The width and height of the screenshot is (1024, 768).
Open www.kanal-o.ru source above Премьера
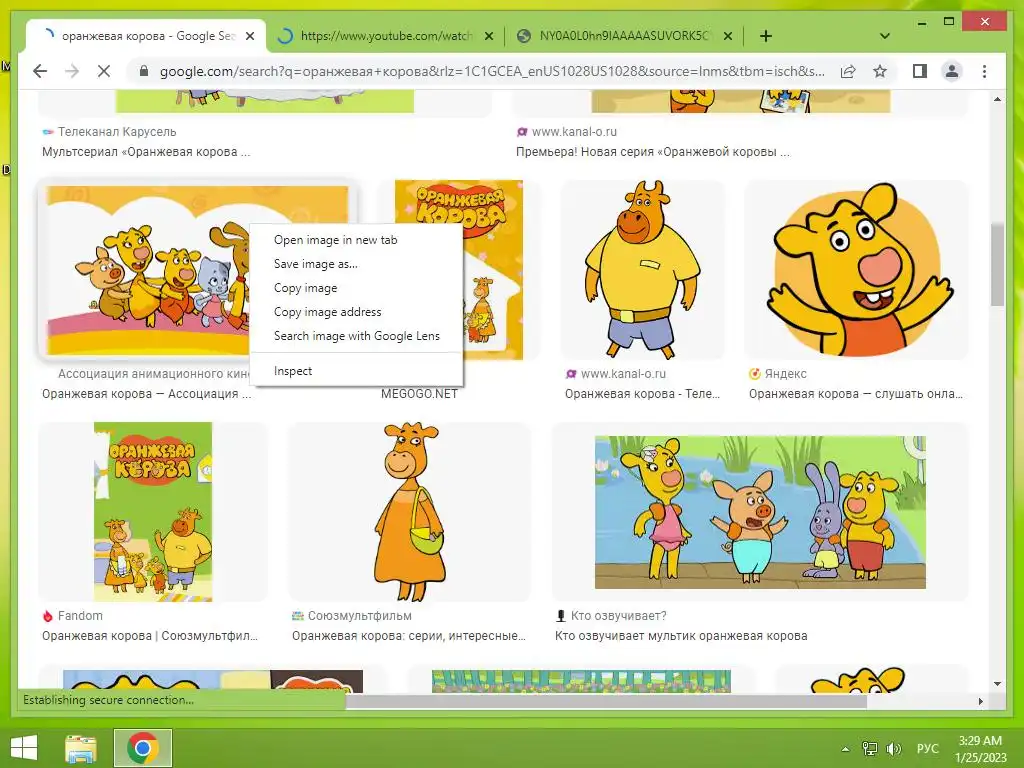pos(573,132)
